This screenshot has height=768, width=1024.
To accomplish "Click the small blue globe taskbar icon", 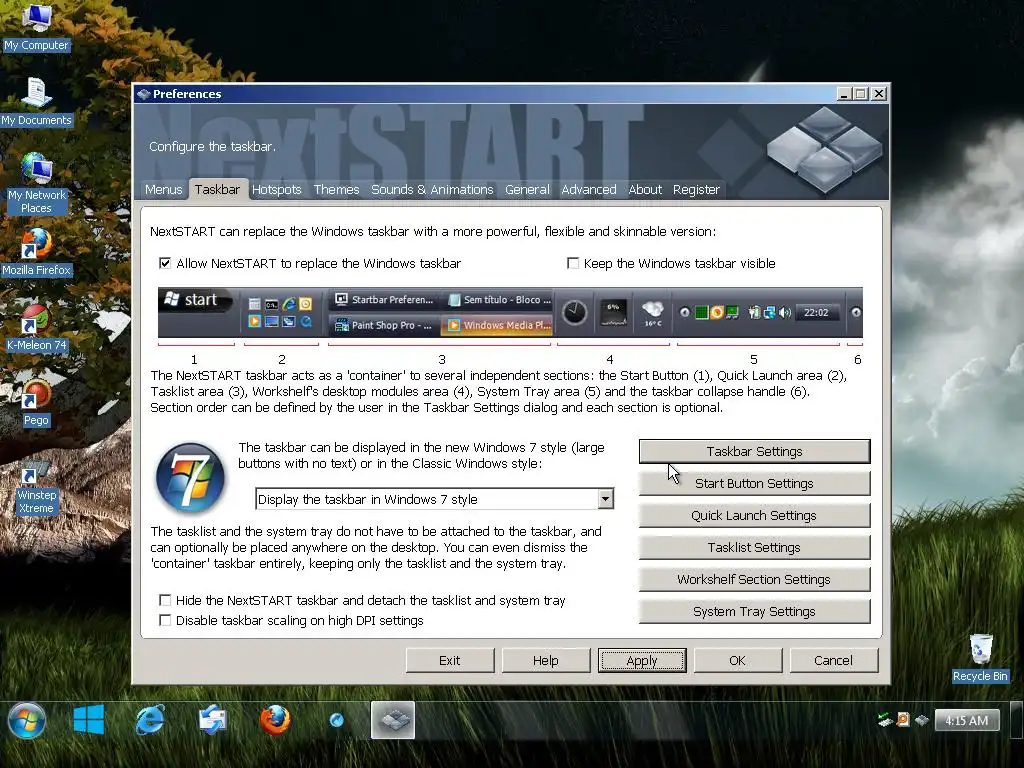I will (336, 720).
